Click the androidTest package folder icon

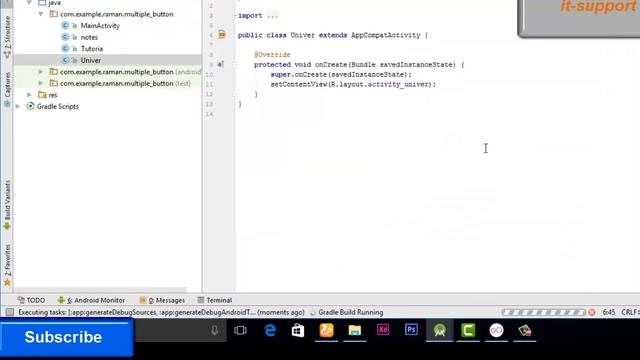click(x=53, y=71)
